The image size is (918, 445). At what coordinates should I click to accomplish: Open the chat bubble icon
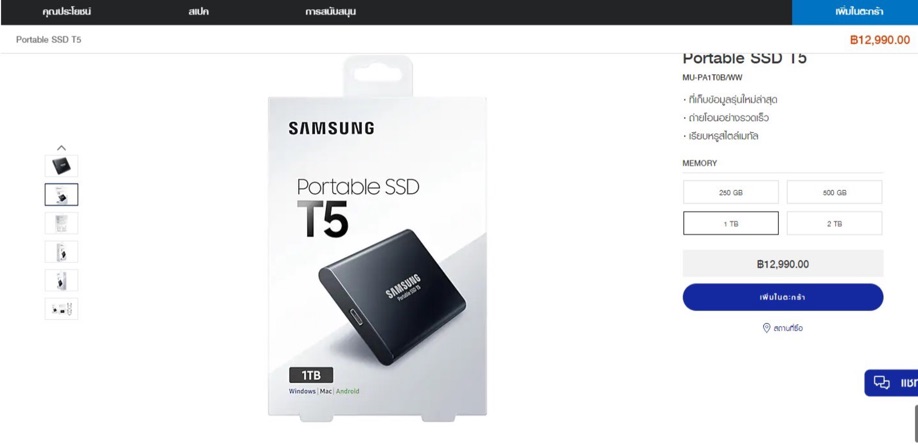point(881,383)
